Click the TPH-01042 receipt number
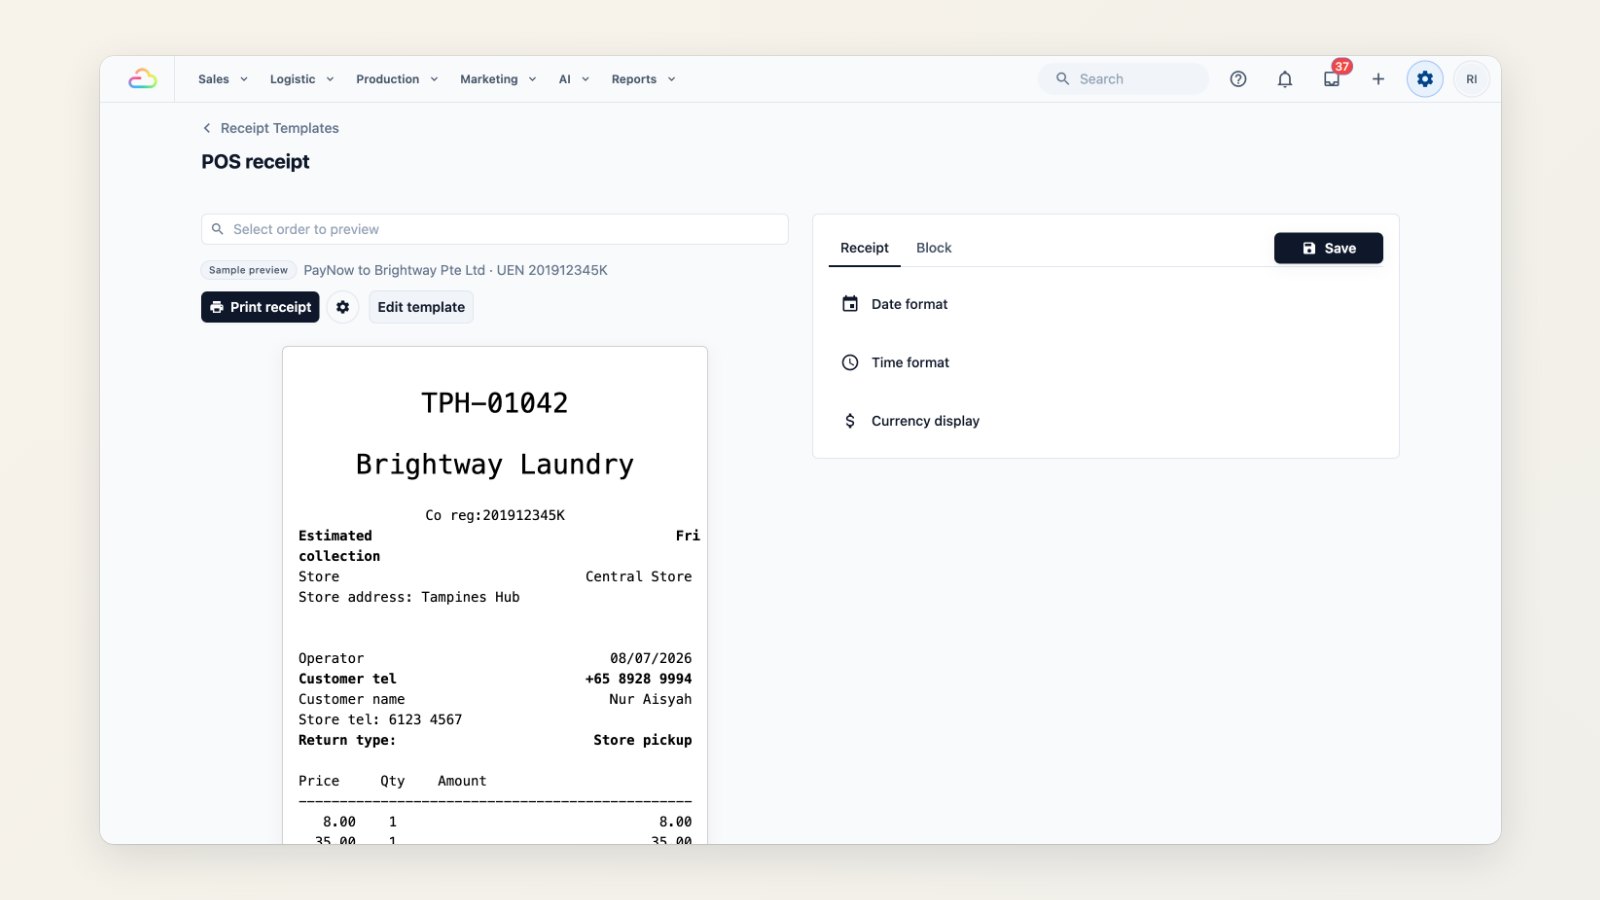The height and width of the screenshot is (900, 1600). point(495,403)
